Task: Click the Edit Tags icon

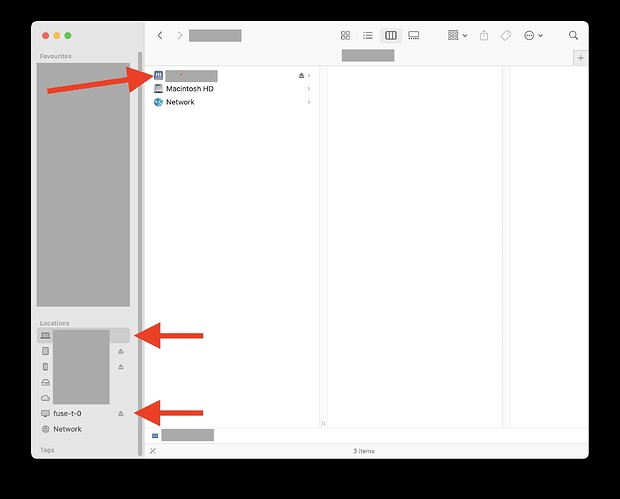Action: coord(506,36)
